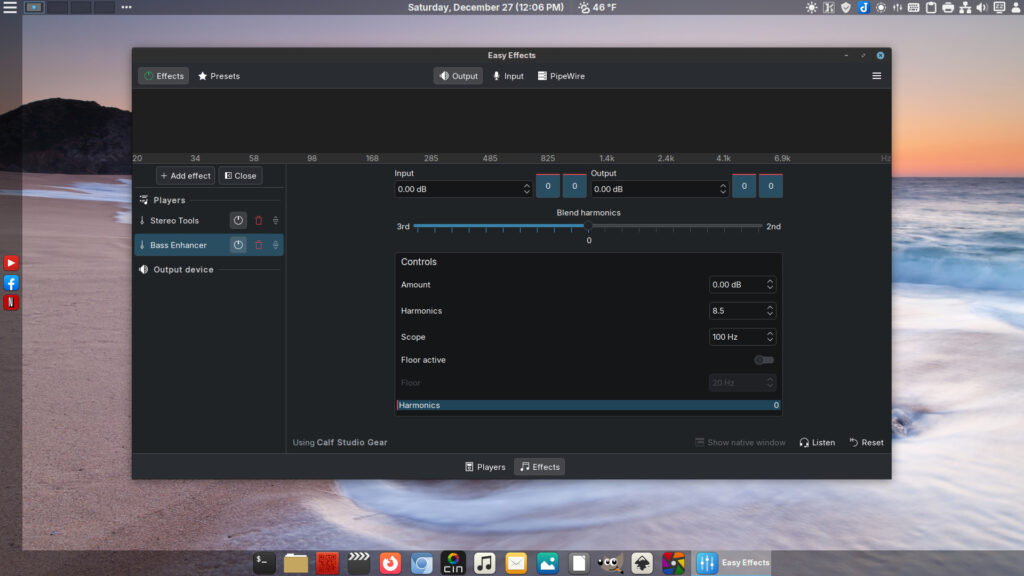Launch the terminal from the dock
The image size is (1024, 576).
264,563
